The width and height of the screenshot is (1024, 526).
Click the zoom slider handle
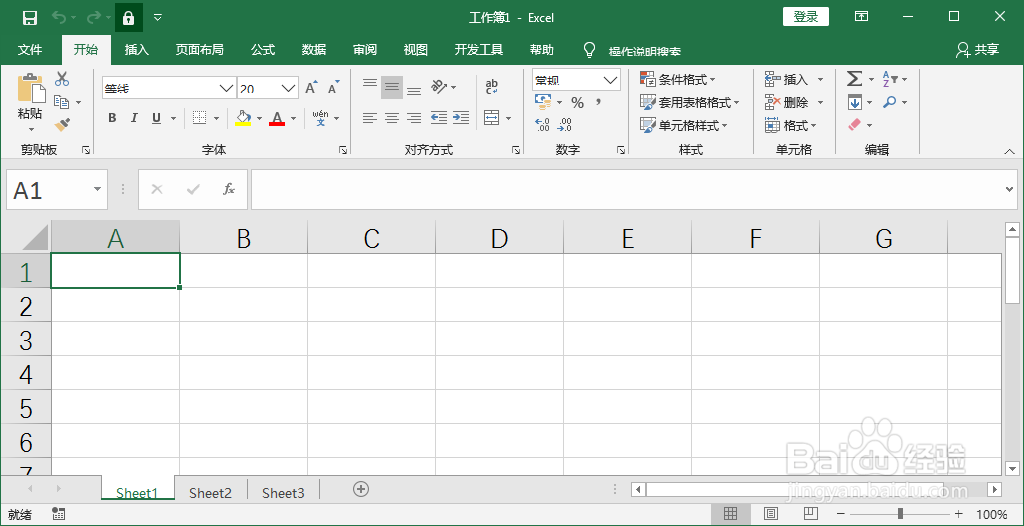point(900,514)
